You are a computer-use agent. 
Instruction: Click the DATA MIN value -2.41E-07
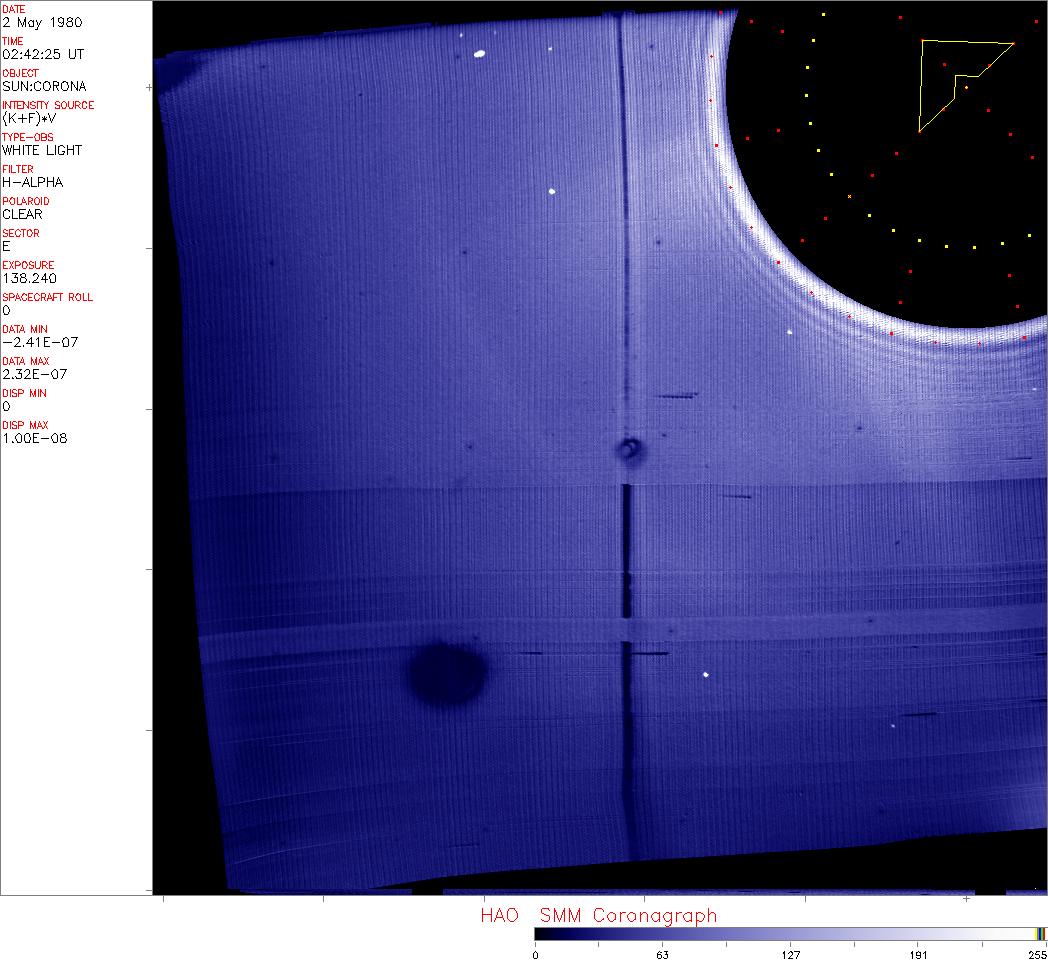40,342
